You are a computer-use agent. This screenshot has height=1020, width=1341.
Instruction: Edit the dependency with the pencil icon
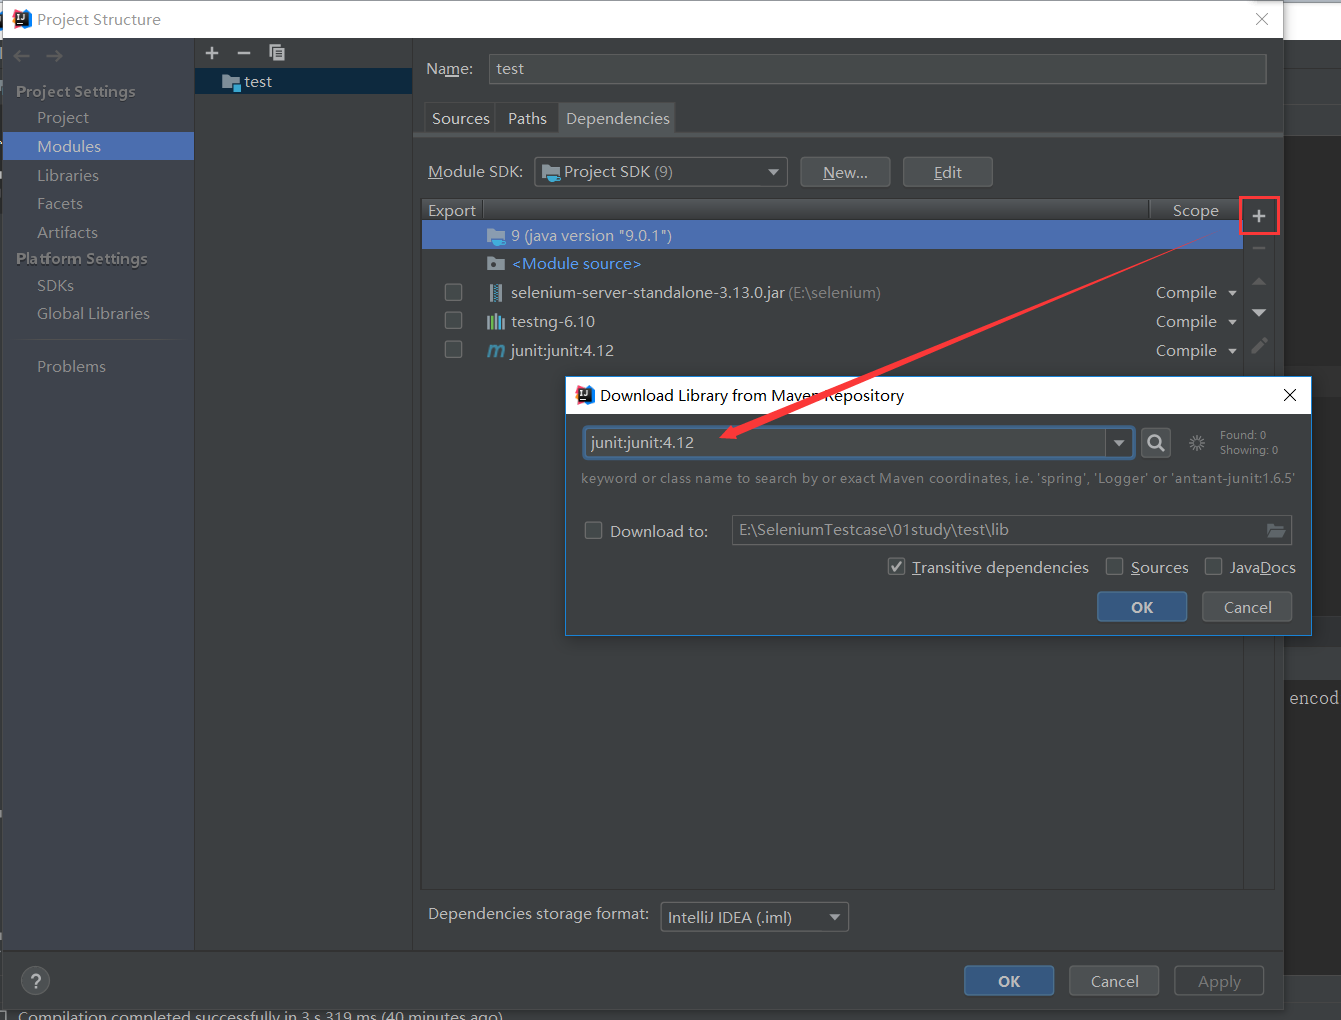pyautogui.click(x=1259, y=345)
